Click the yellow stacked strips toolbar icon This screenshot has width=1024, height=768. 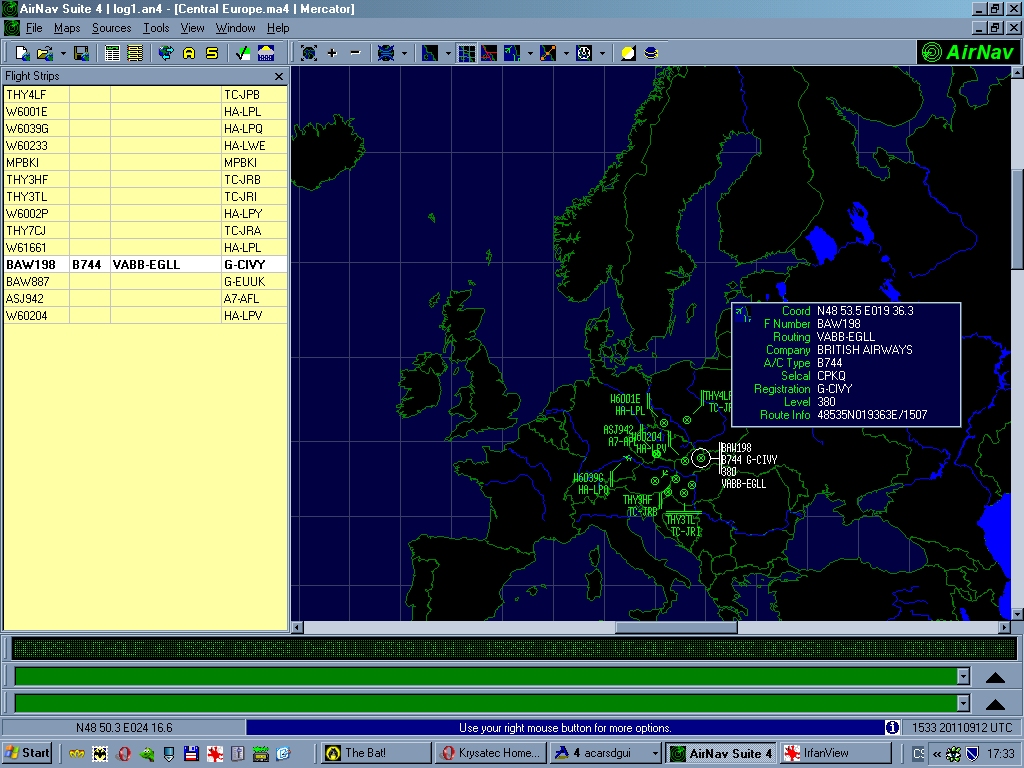(x=135, y=53)
